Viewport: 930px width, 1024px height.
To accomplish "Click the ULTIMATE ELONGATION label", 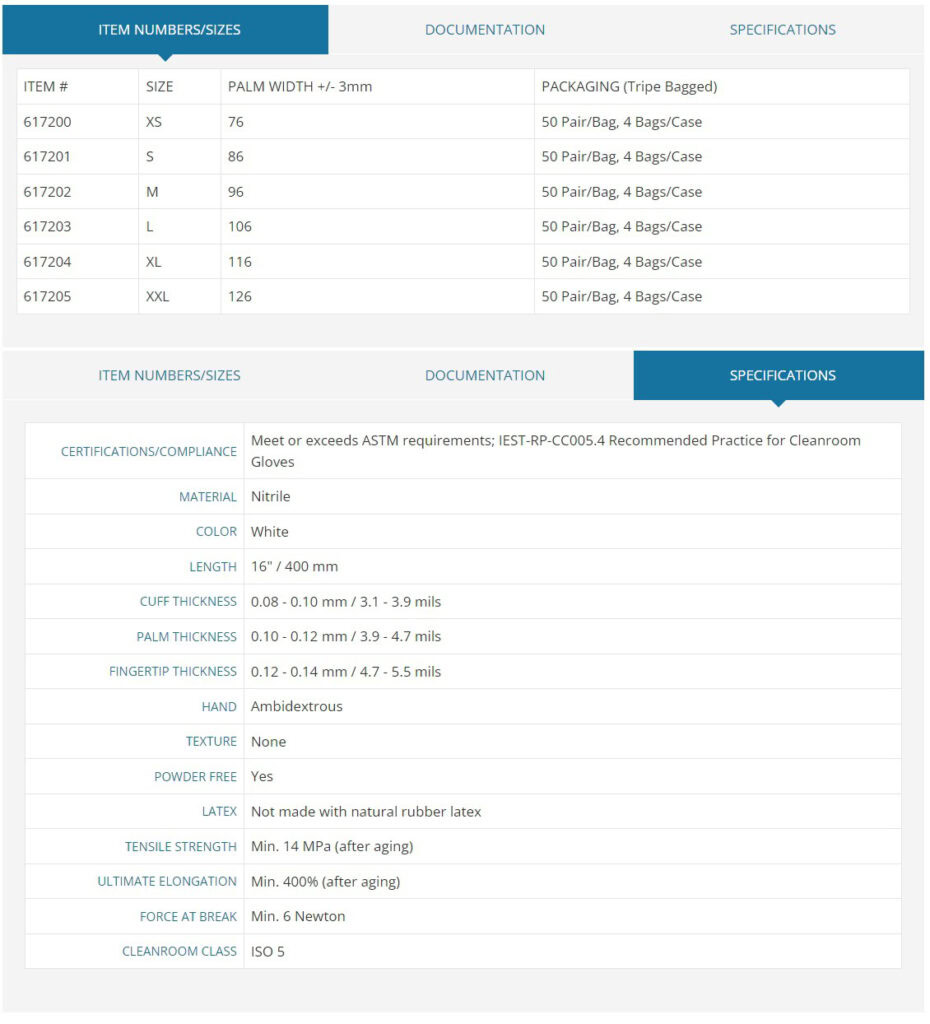I will click(167, 882).
